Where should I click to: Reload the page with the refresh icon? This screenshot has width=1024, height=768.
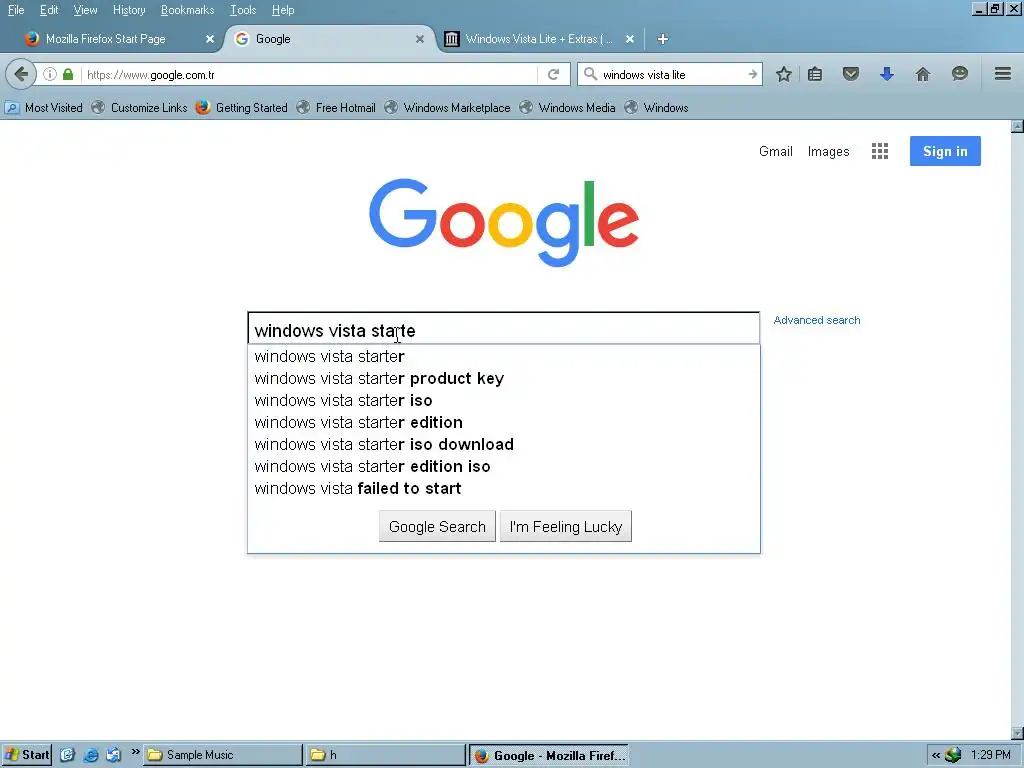[x=553, y=74]
